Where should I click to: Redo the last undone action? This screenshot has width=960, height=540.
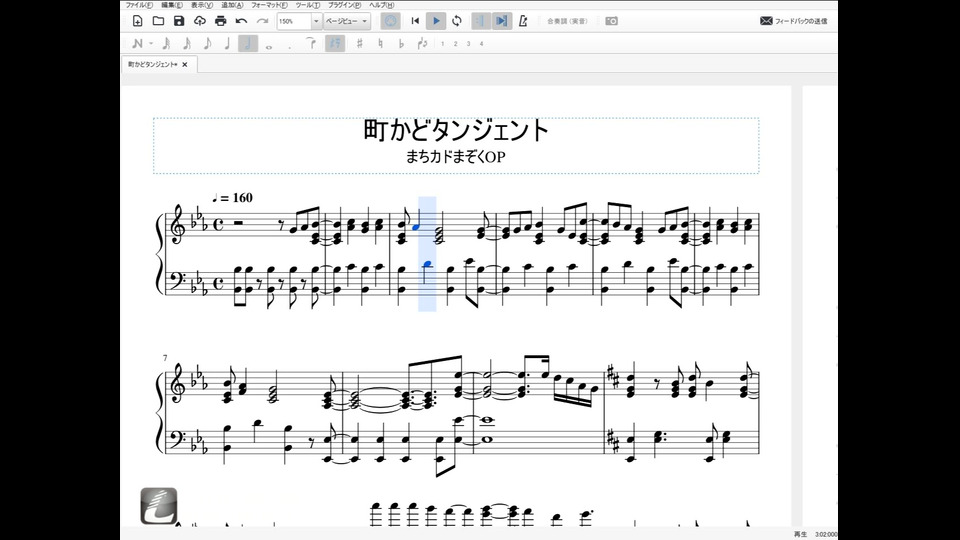[262, 21]
